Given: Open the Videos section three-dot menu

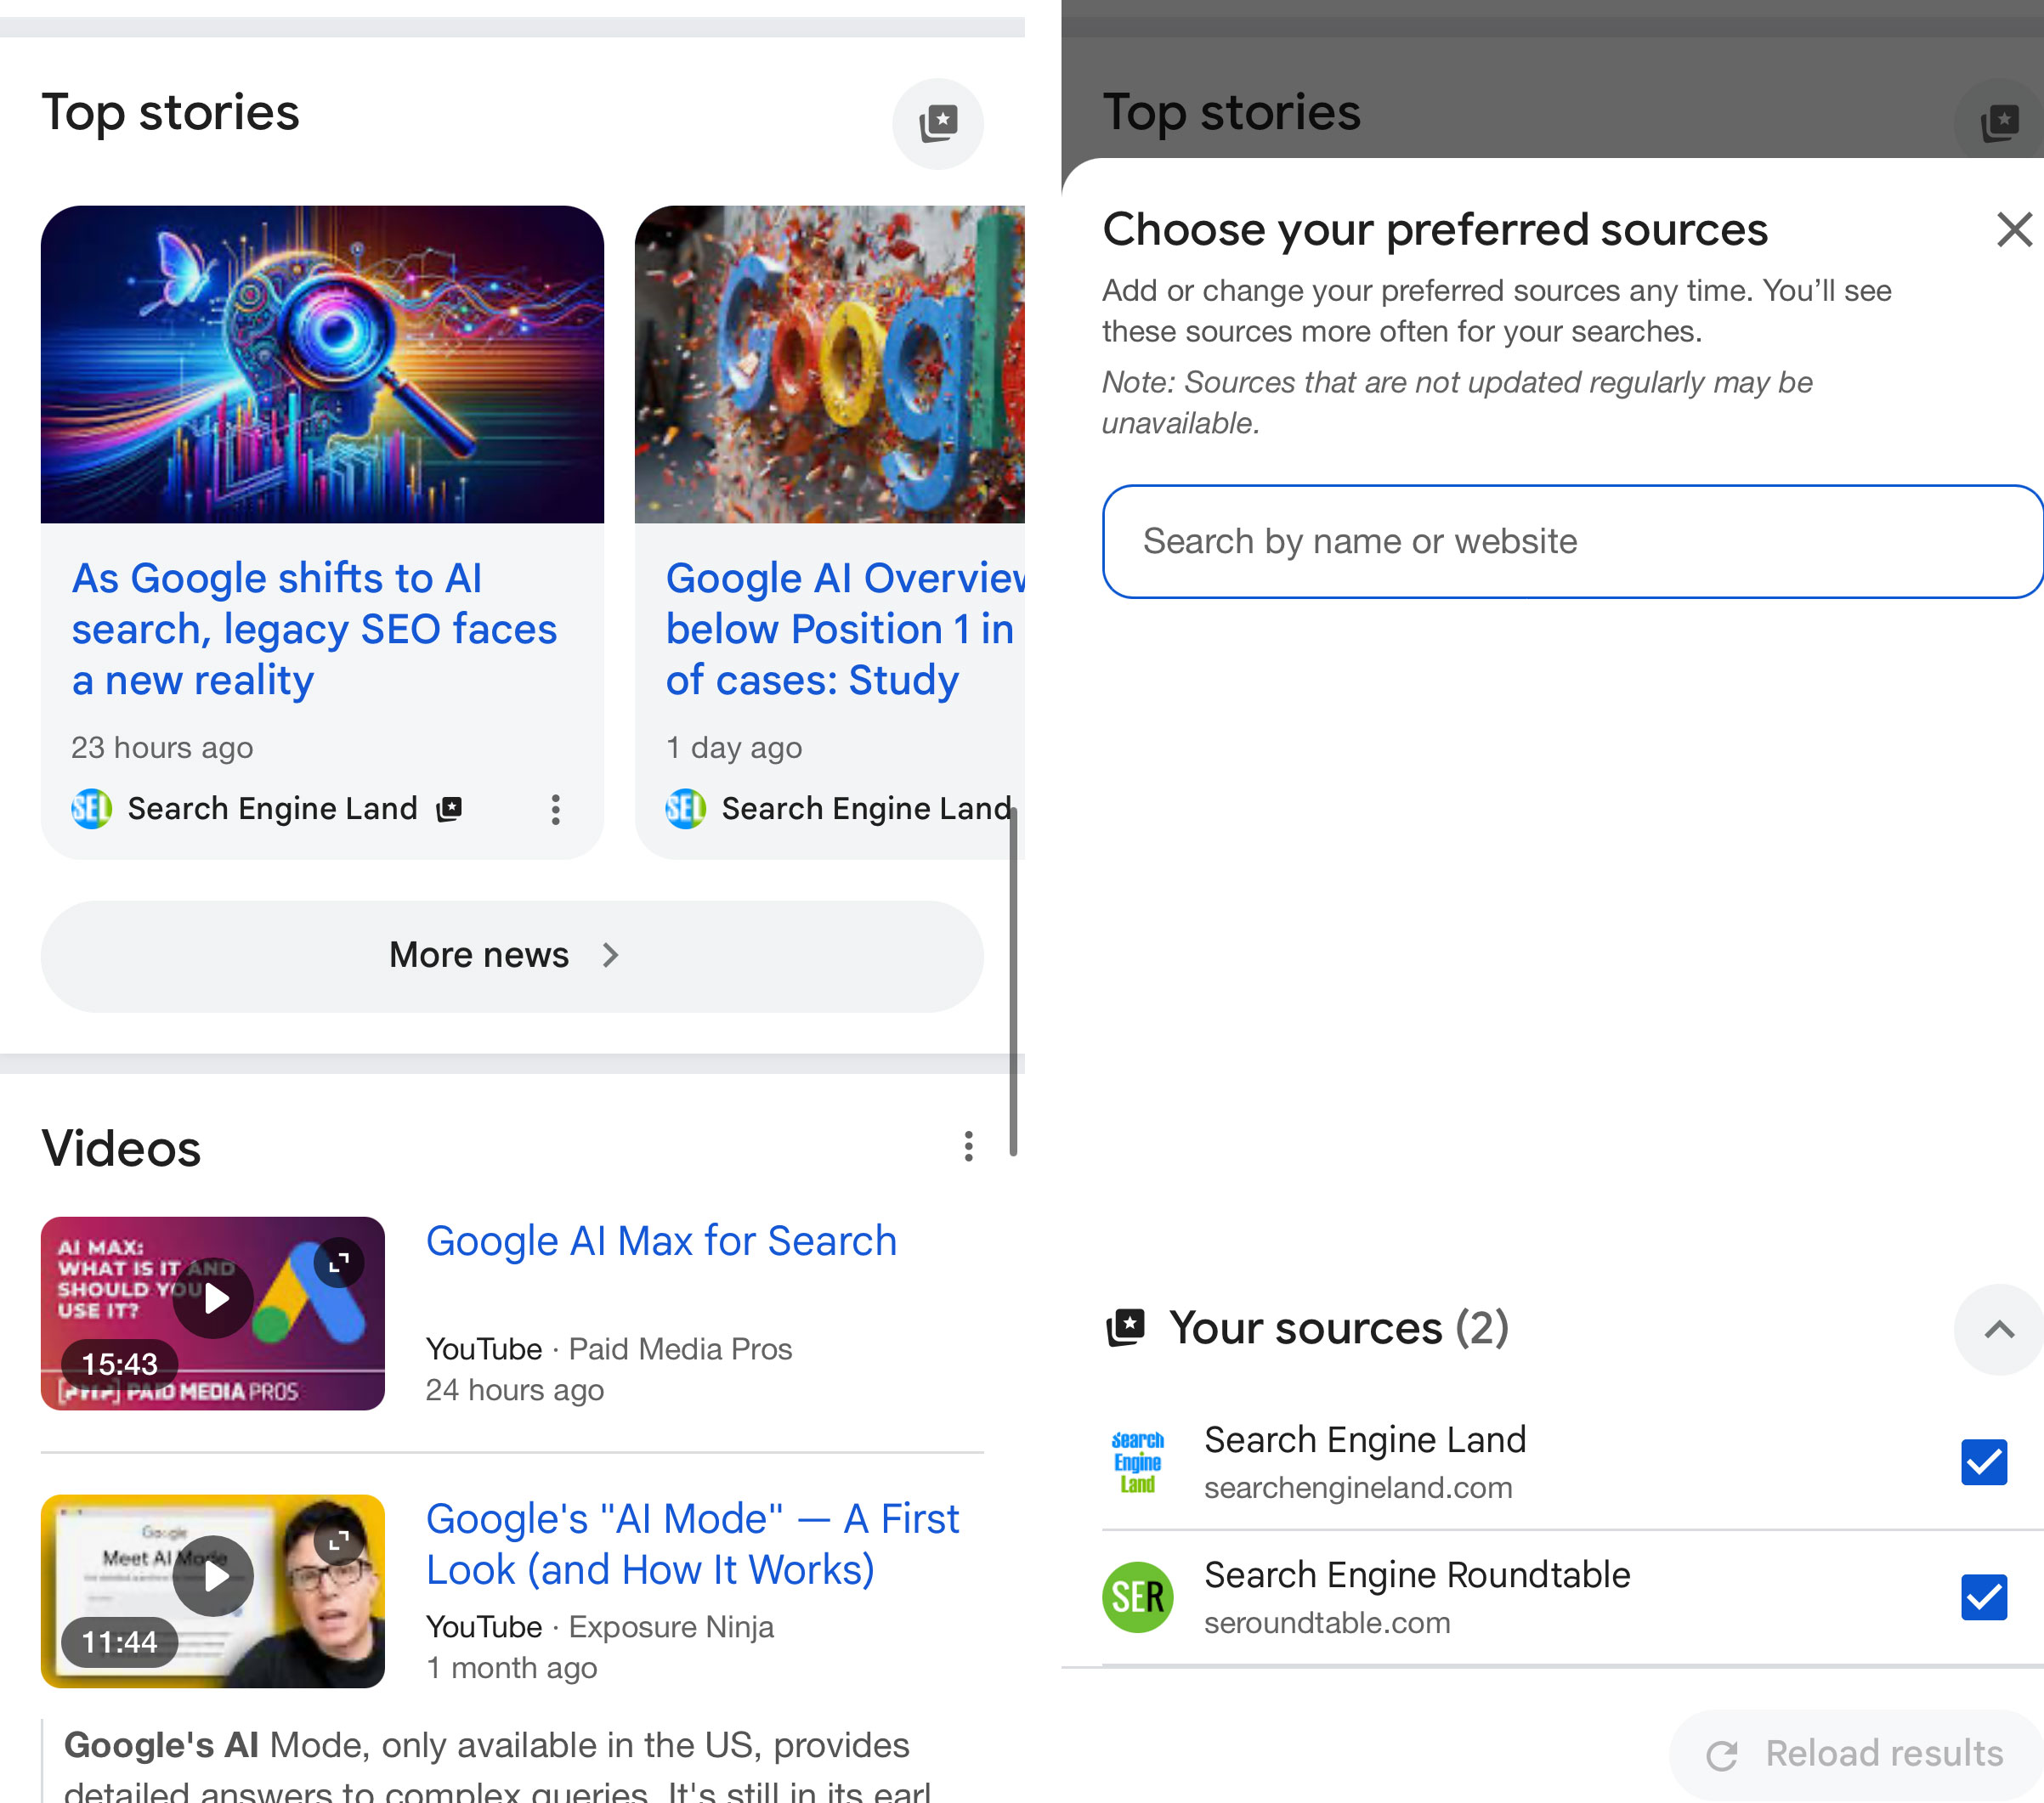Looking at the screenshot, I should point(967,1146).
